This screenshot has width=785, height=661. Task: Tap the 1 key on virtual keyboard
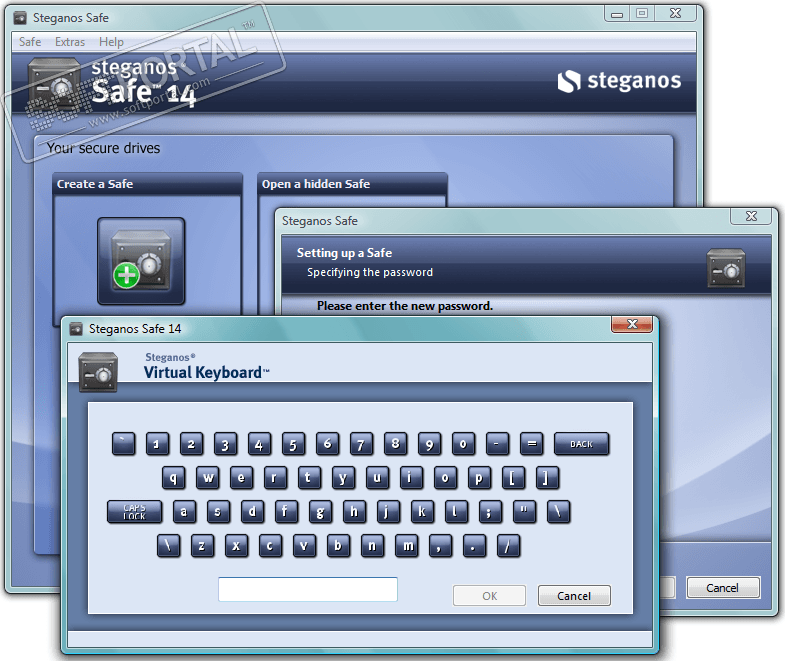[x=157, y=444]
